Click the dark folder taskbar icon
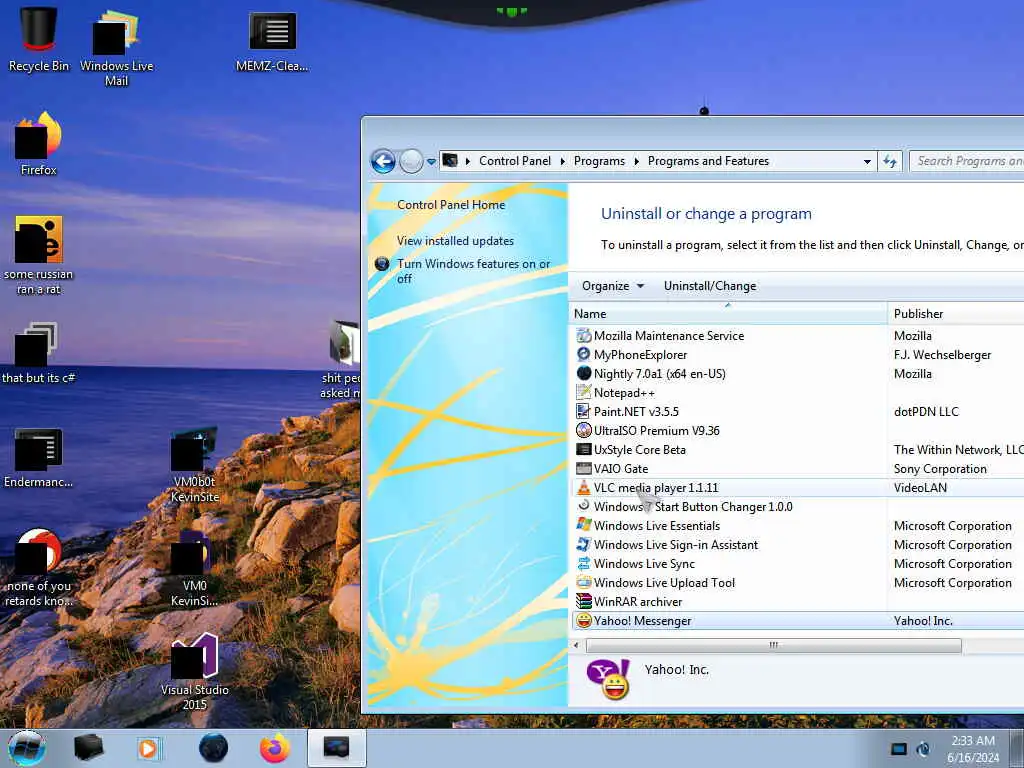 pos(89,748)
